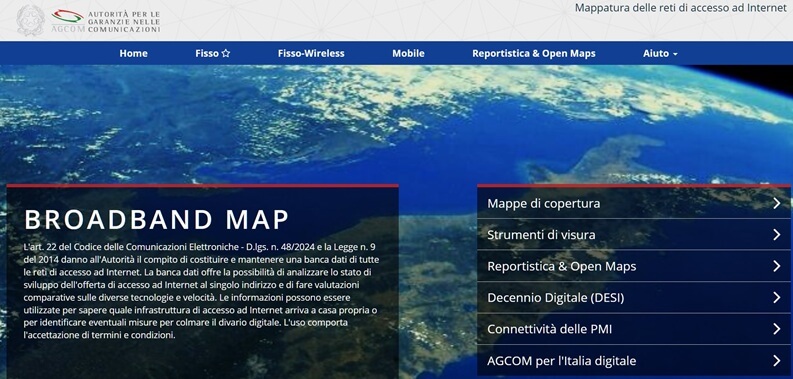The image size is (793, 379).
Task: Click the star icon beside Fisso
Action: (x=226, y=53)
